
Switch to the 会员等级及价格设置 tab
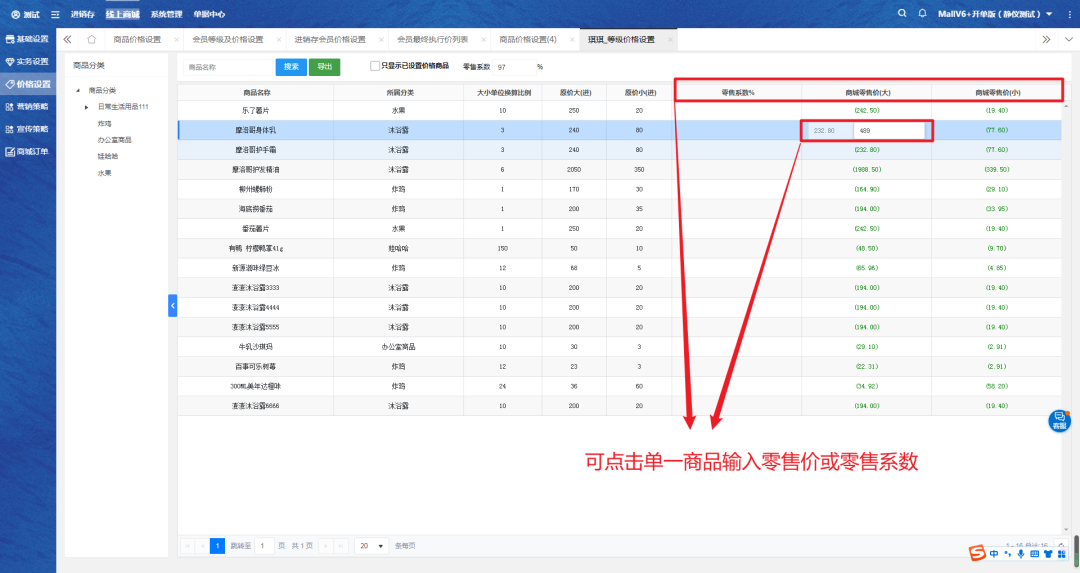[x=228, y=39]
